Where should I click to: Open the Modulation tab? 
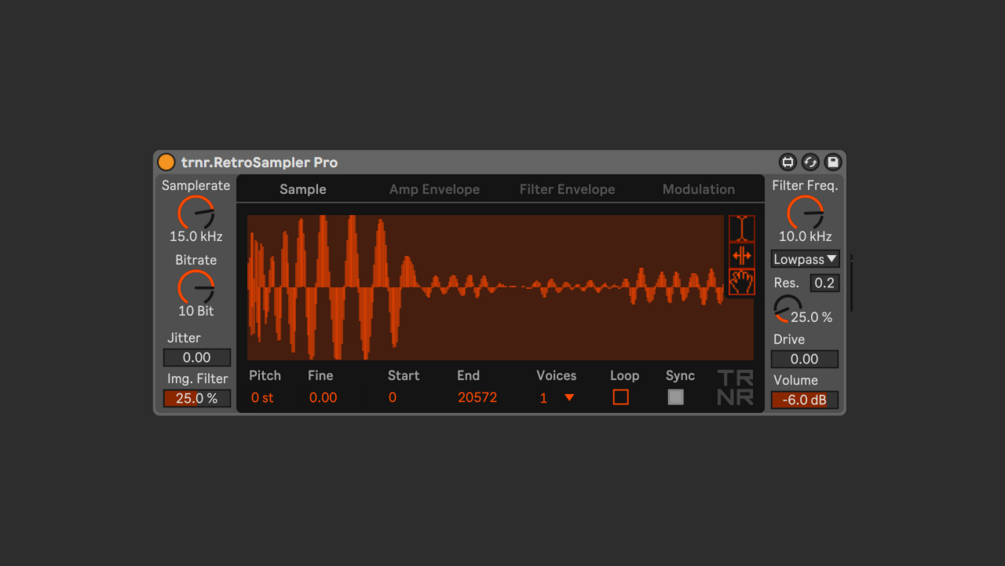[x=698, y=189]
